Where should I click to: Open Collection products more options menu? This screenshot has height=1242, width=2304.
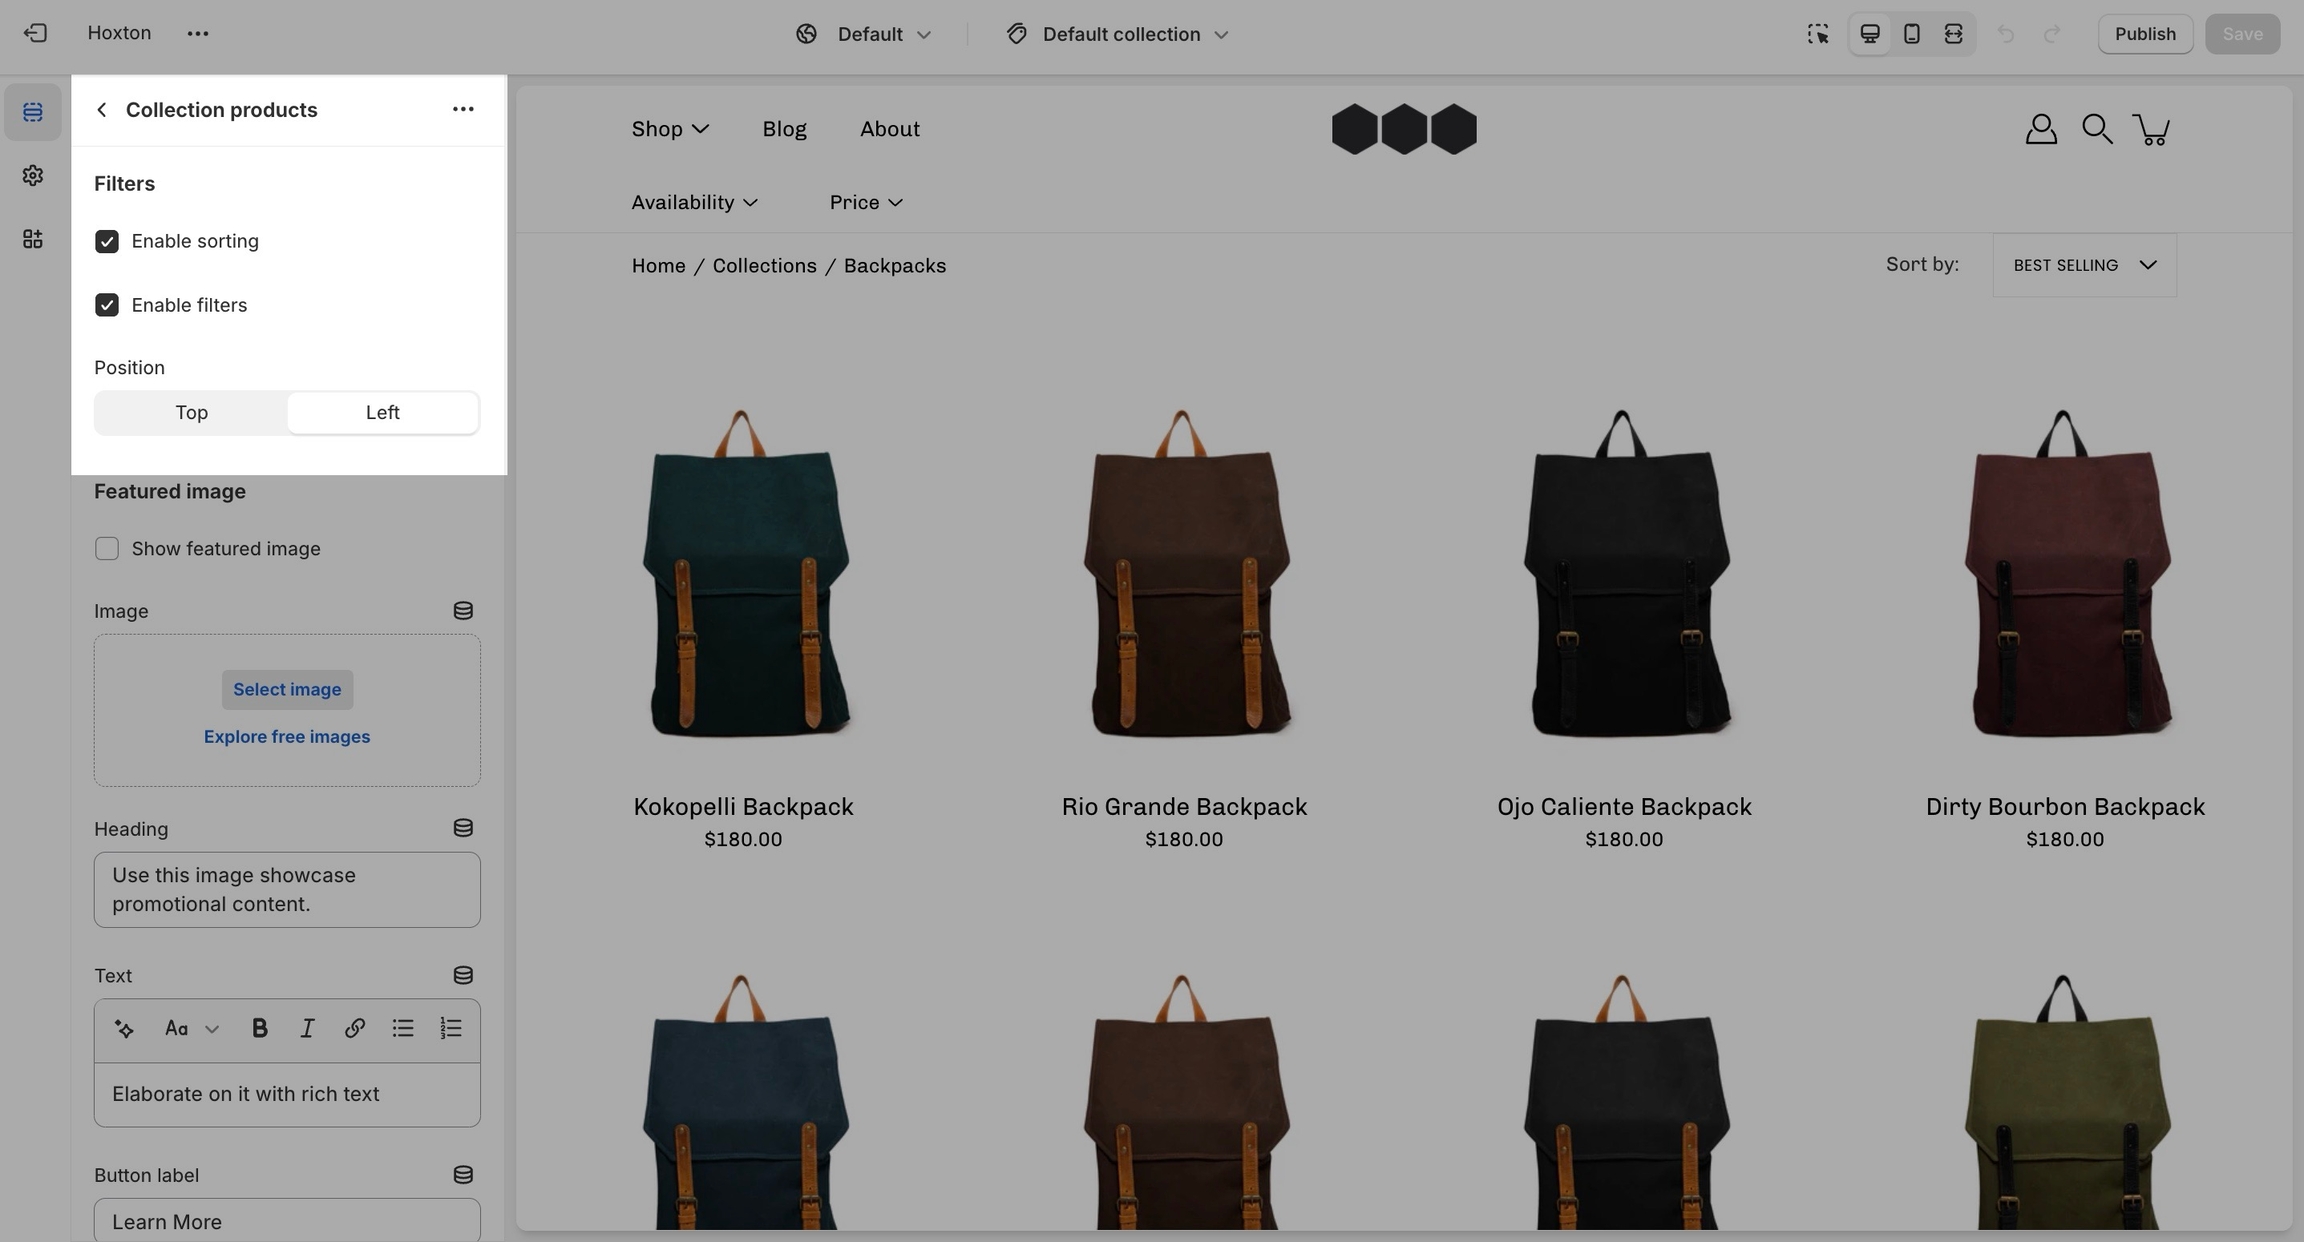pyautogui.click(x=463, y=109)
